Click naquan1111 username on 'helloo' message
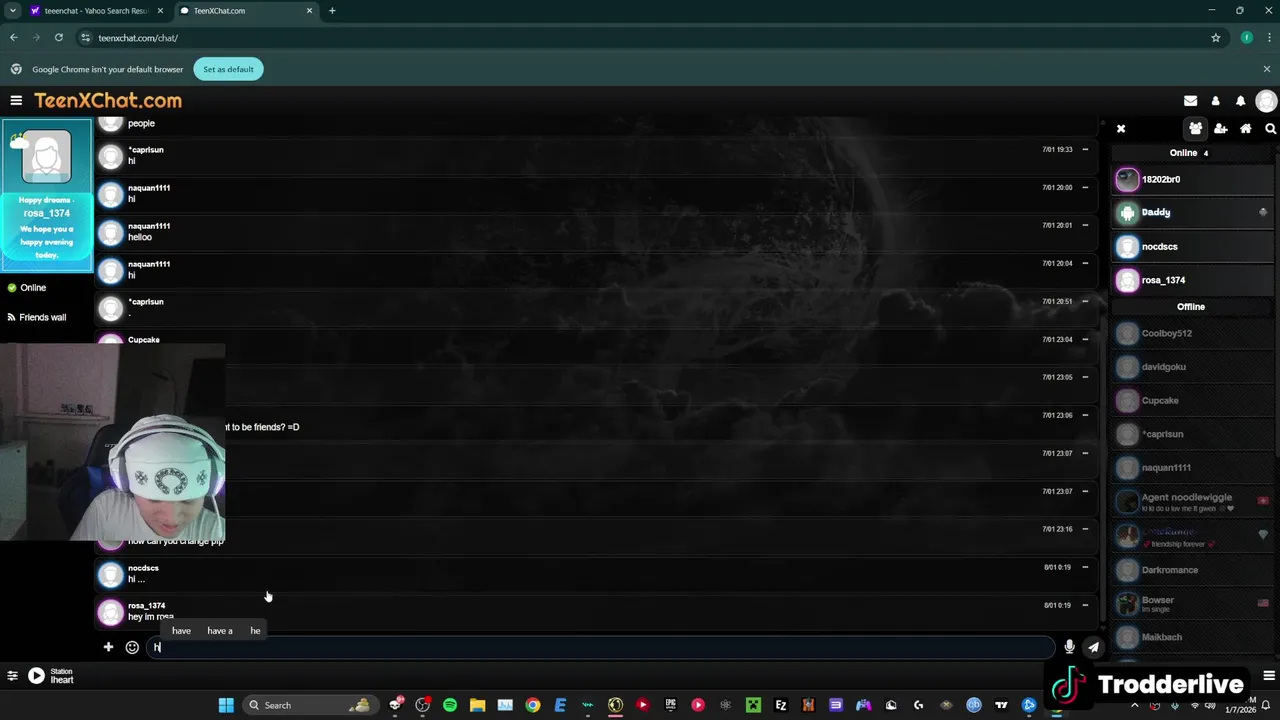This screenshot has height=720, width=1280. coord(149,226)
